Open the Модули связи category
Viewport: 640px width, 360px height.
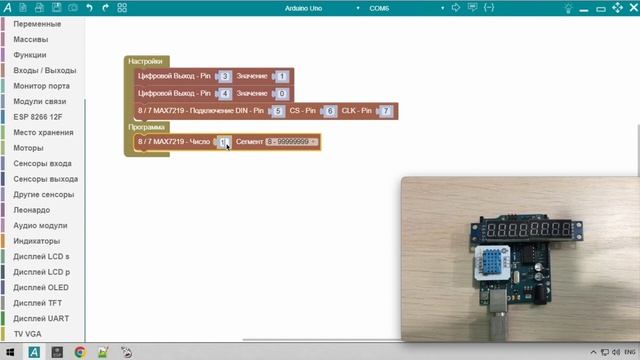pos(40,102)
